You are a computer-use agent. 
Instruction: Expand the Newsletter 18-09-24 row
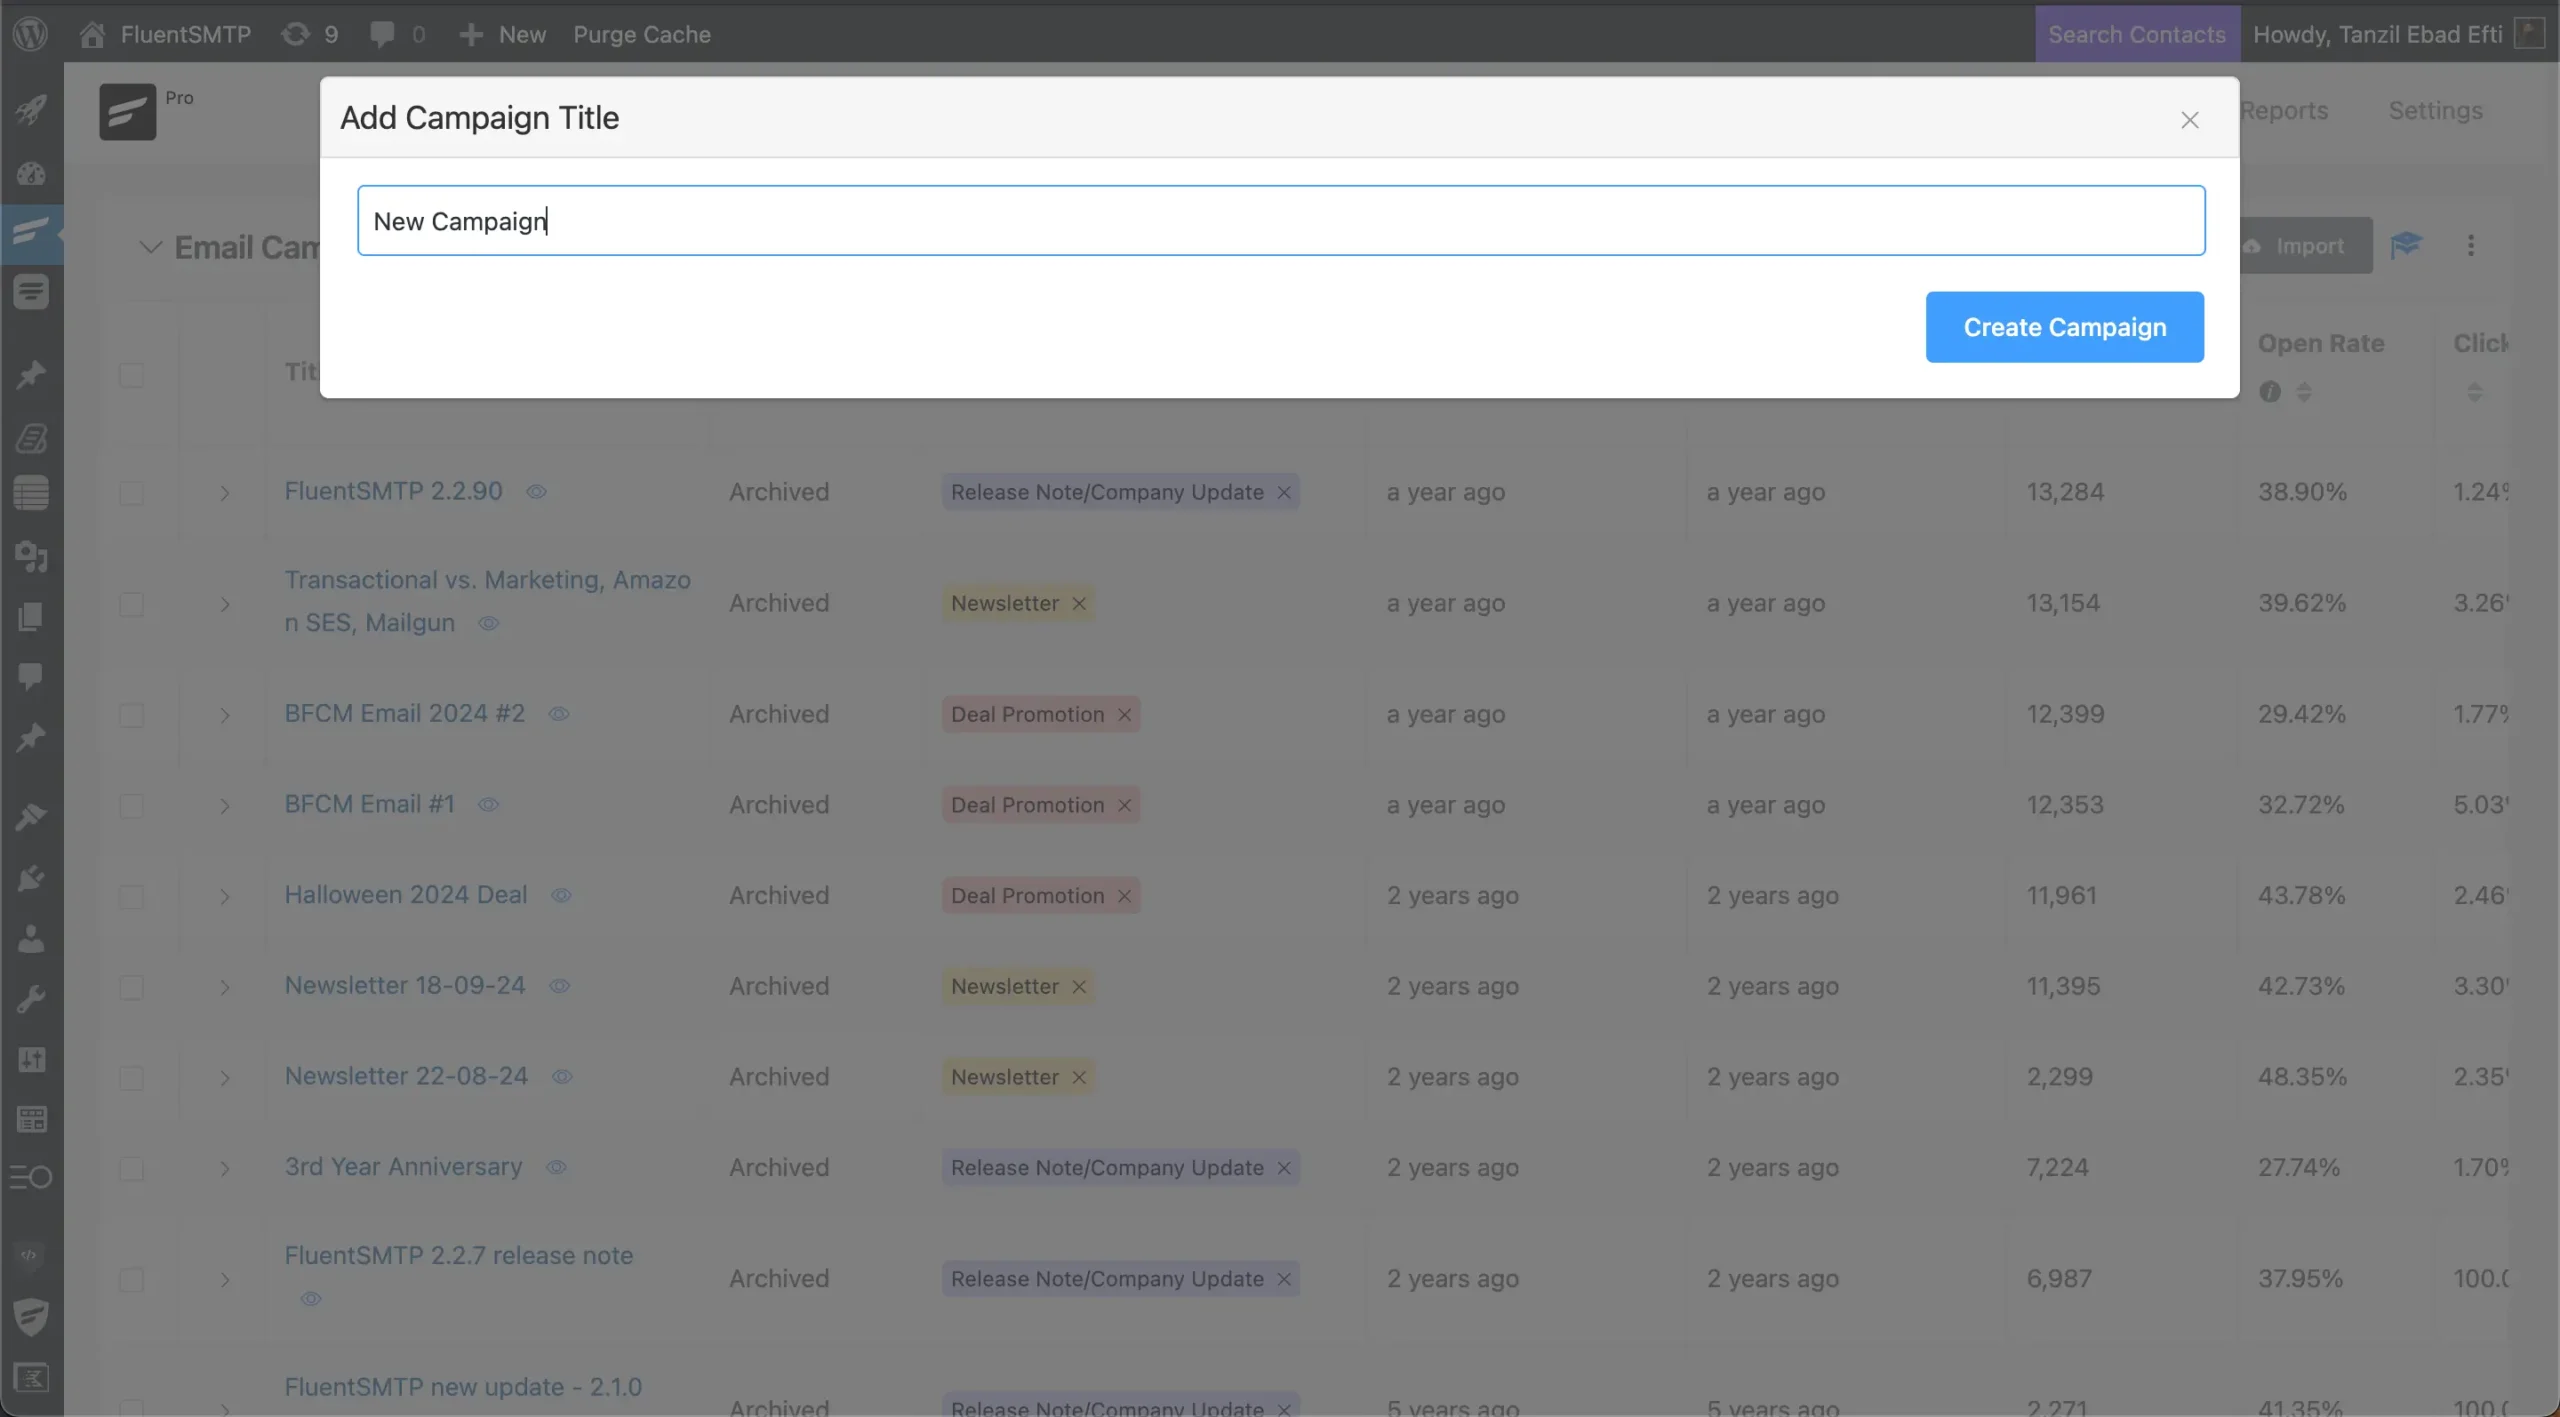pyautogui.click(x=225, y=987)
